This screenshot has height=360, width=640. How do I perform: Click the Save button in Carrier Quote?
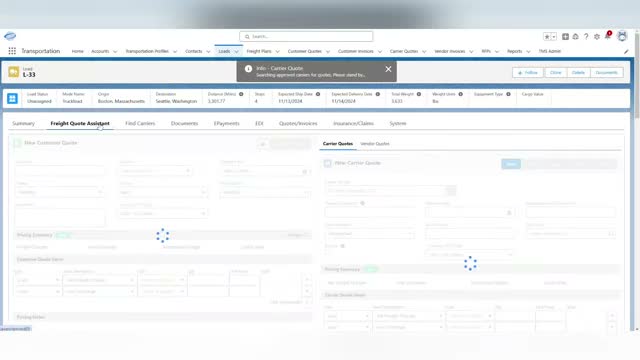click(x=511, y=164)
